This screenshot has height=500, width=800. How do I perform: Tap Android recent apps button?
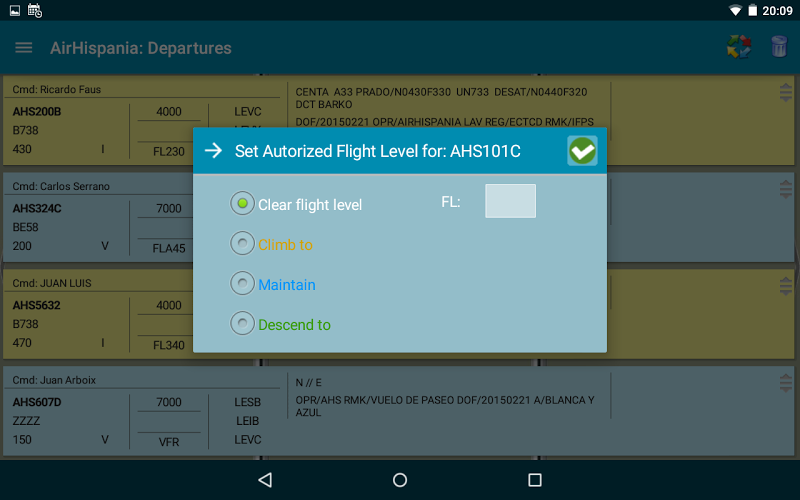point(535,480)
